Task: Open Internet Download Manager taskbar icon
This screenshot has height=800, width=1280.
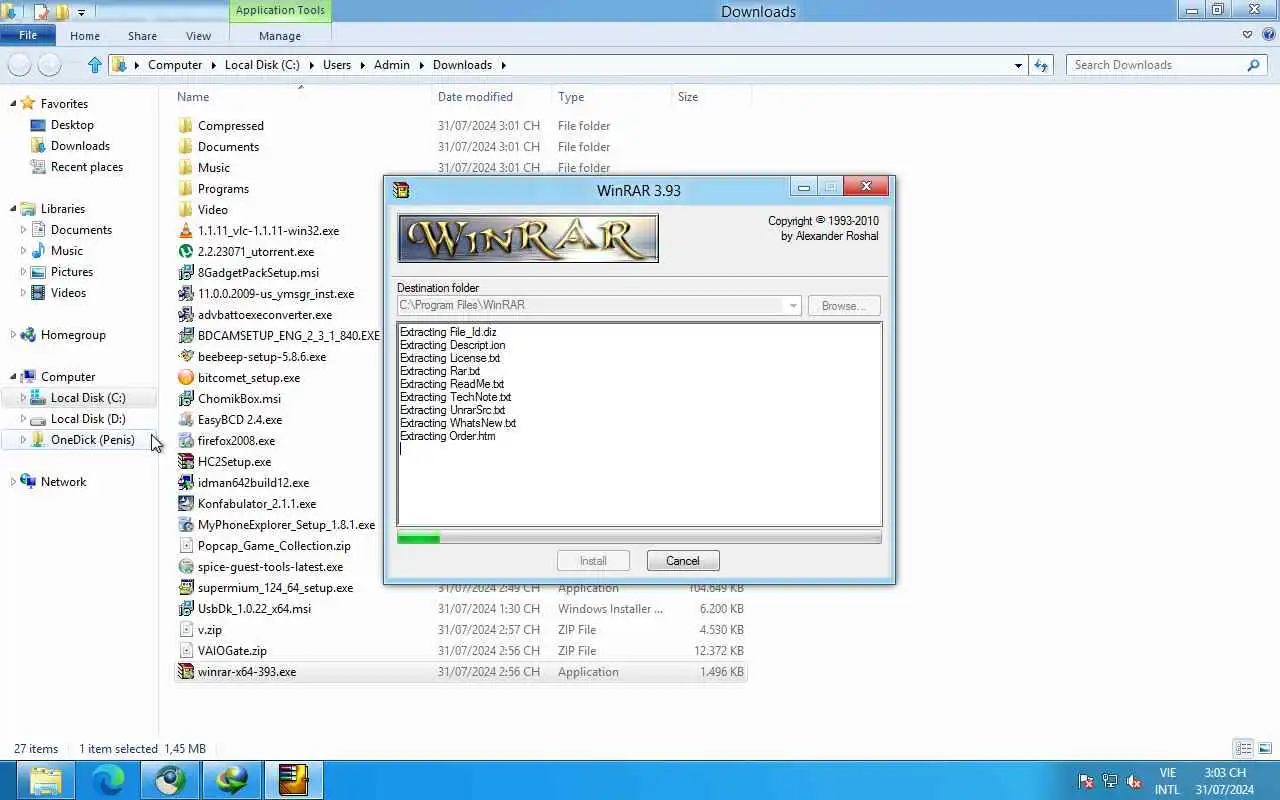Action: [x=232, y=780]
